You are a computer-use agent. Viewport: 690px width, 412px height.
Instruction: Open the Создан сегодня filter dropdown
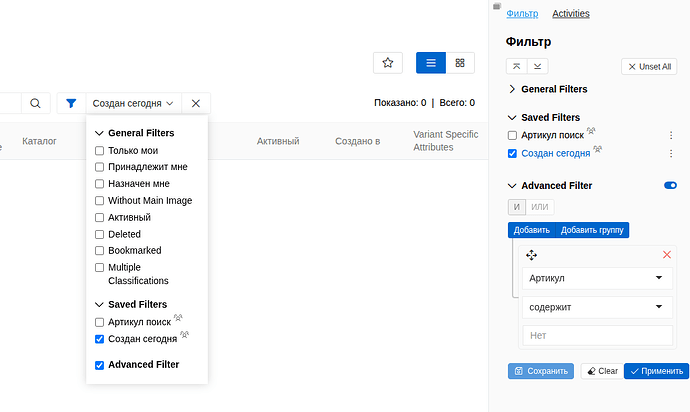click(132, 103)
